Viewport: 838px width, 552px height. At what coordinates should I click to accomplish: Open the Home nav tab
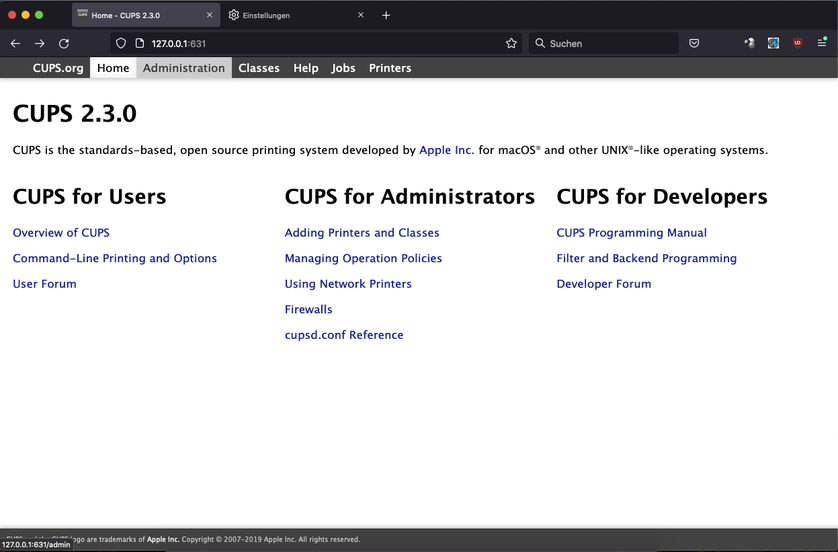(x=113, y=68)
